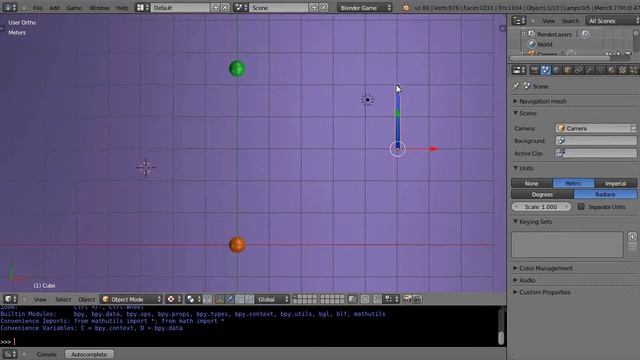Open the Global transform orientation dropdown
Viewport: 640px width, 360px height.
(x=272, y=299)
